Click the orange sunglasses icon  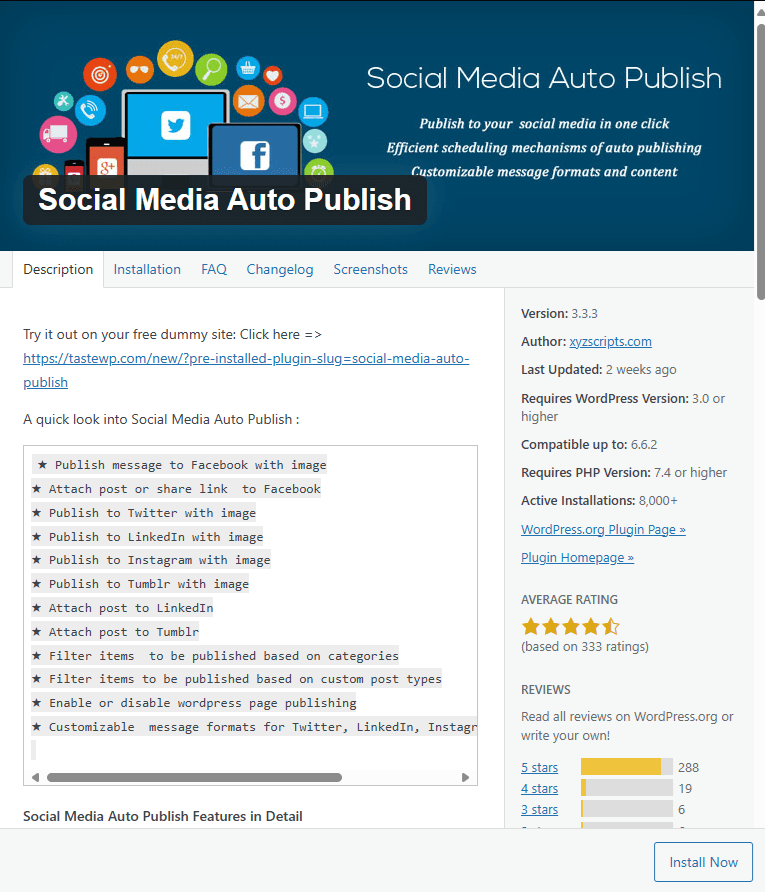pos(139,69)
